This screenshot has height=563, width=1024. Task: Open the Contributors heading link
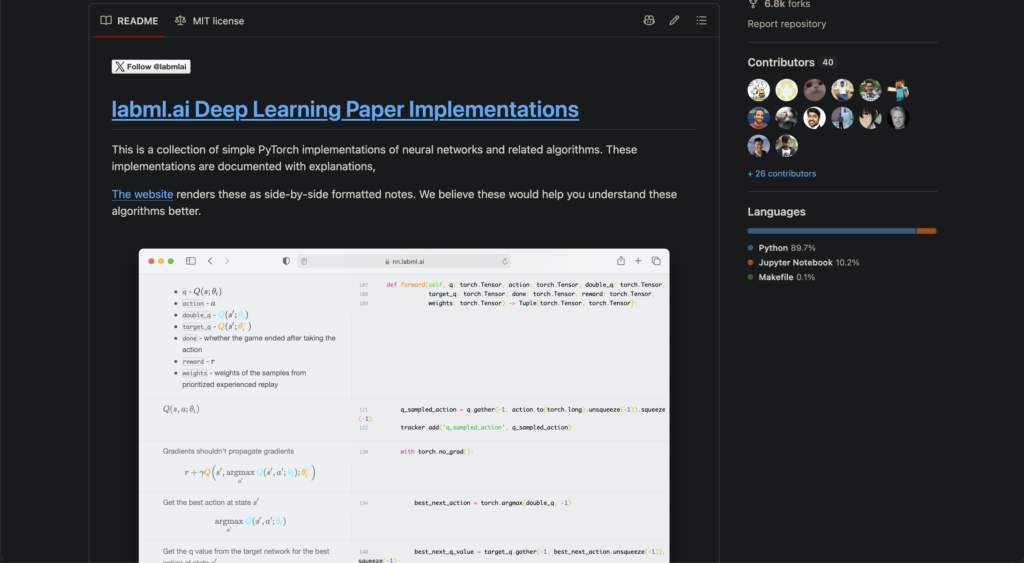click(x=780, y=62)
